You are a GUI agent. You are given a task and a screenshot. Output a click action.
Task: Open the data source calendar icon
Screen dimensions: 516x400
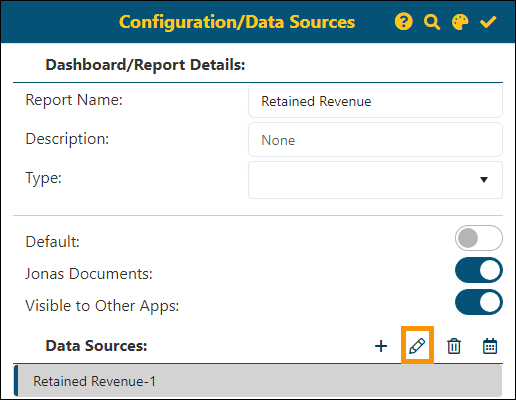pyautogui.click(x=490, y=346)
